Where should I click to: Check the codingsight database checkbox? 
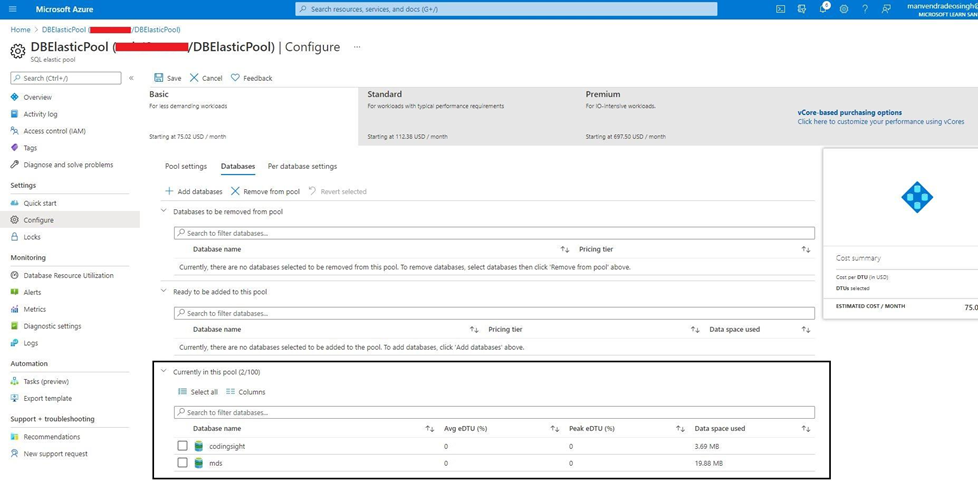[x=182, y=446]
